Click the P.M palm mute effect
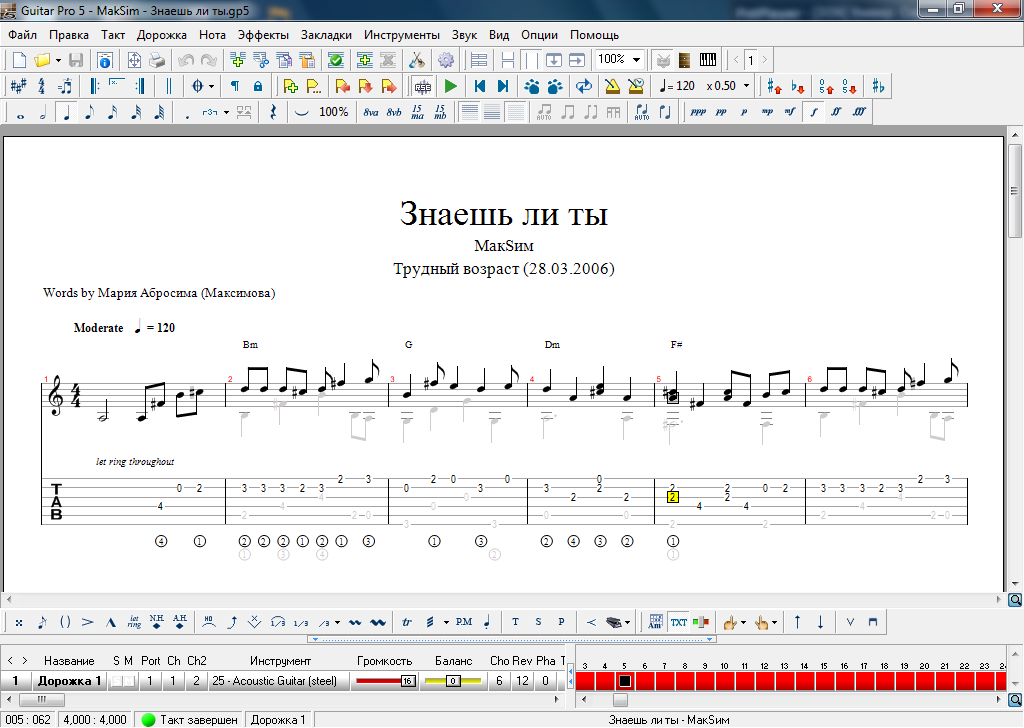 464,622
